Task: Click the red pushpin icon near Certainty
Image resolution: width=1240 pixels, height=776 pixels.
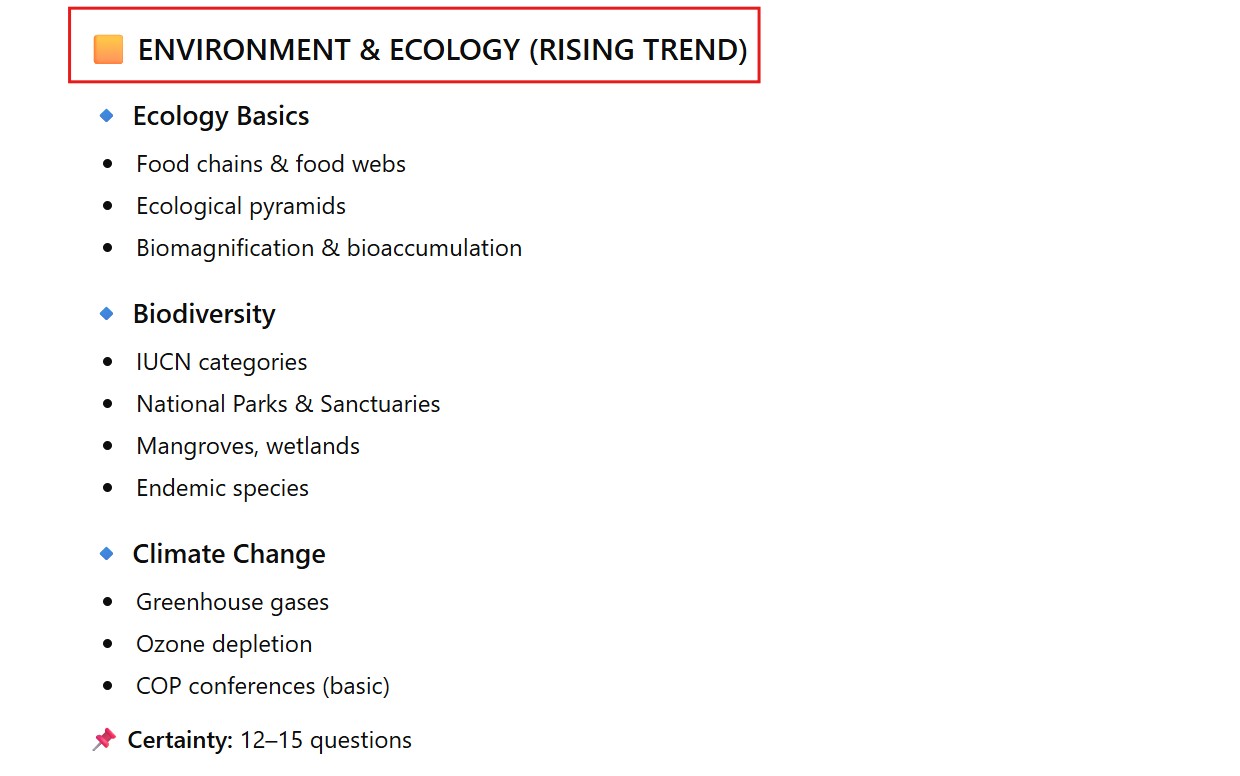Action: [x=104, y=740]
